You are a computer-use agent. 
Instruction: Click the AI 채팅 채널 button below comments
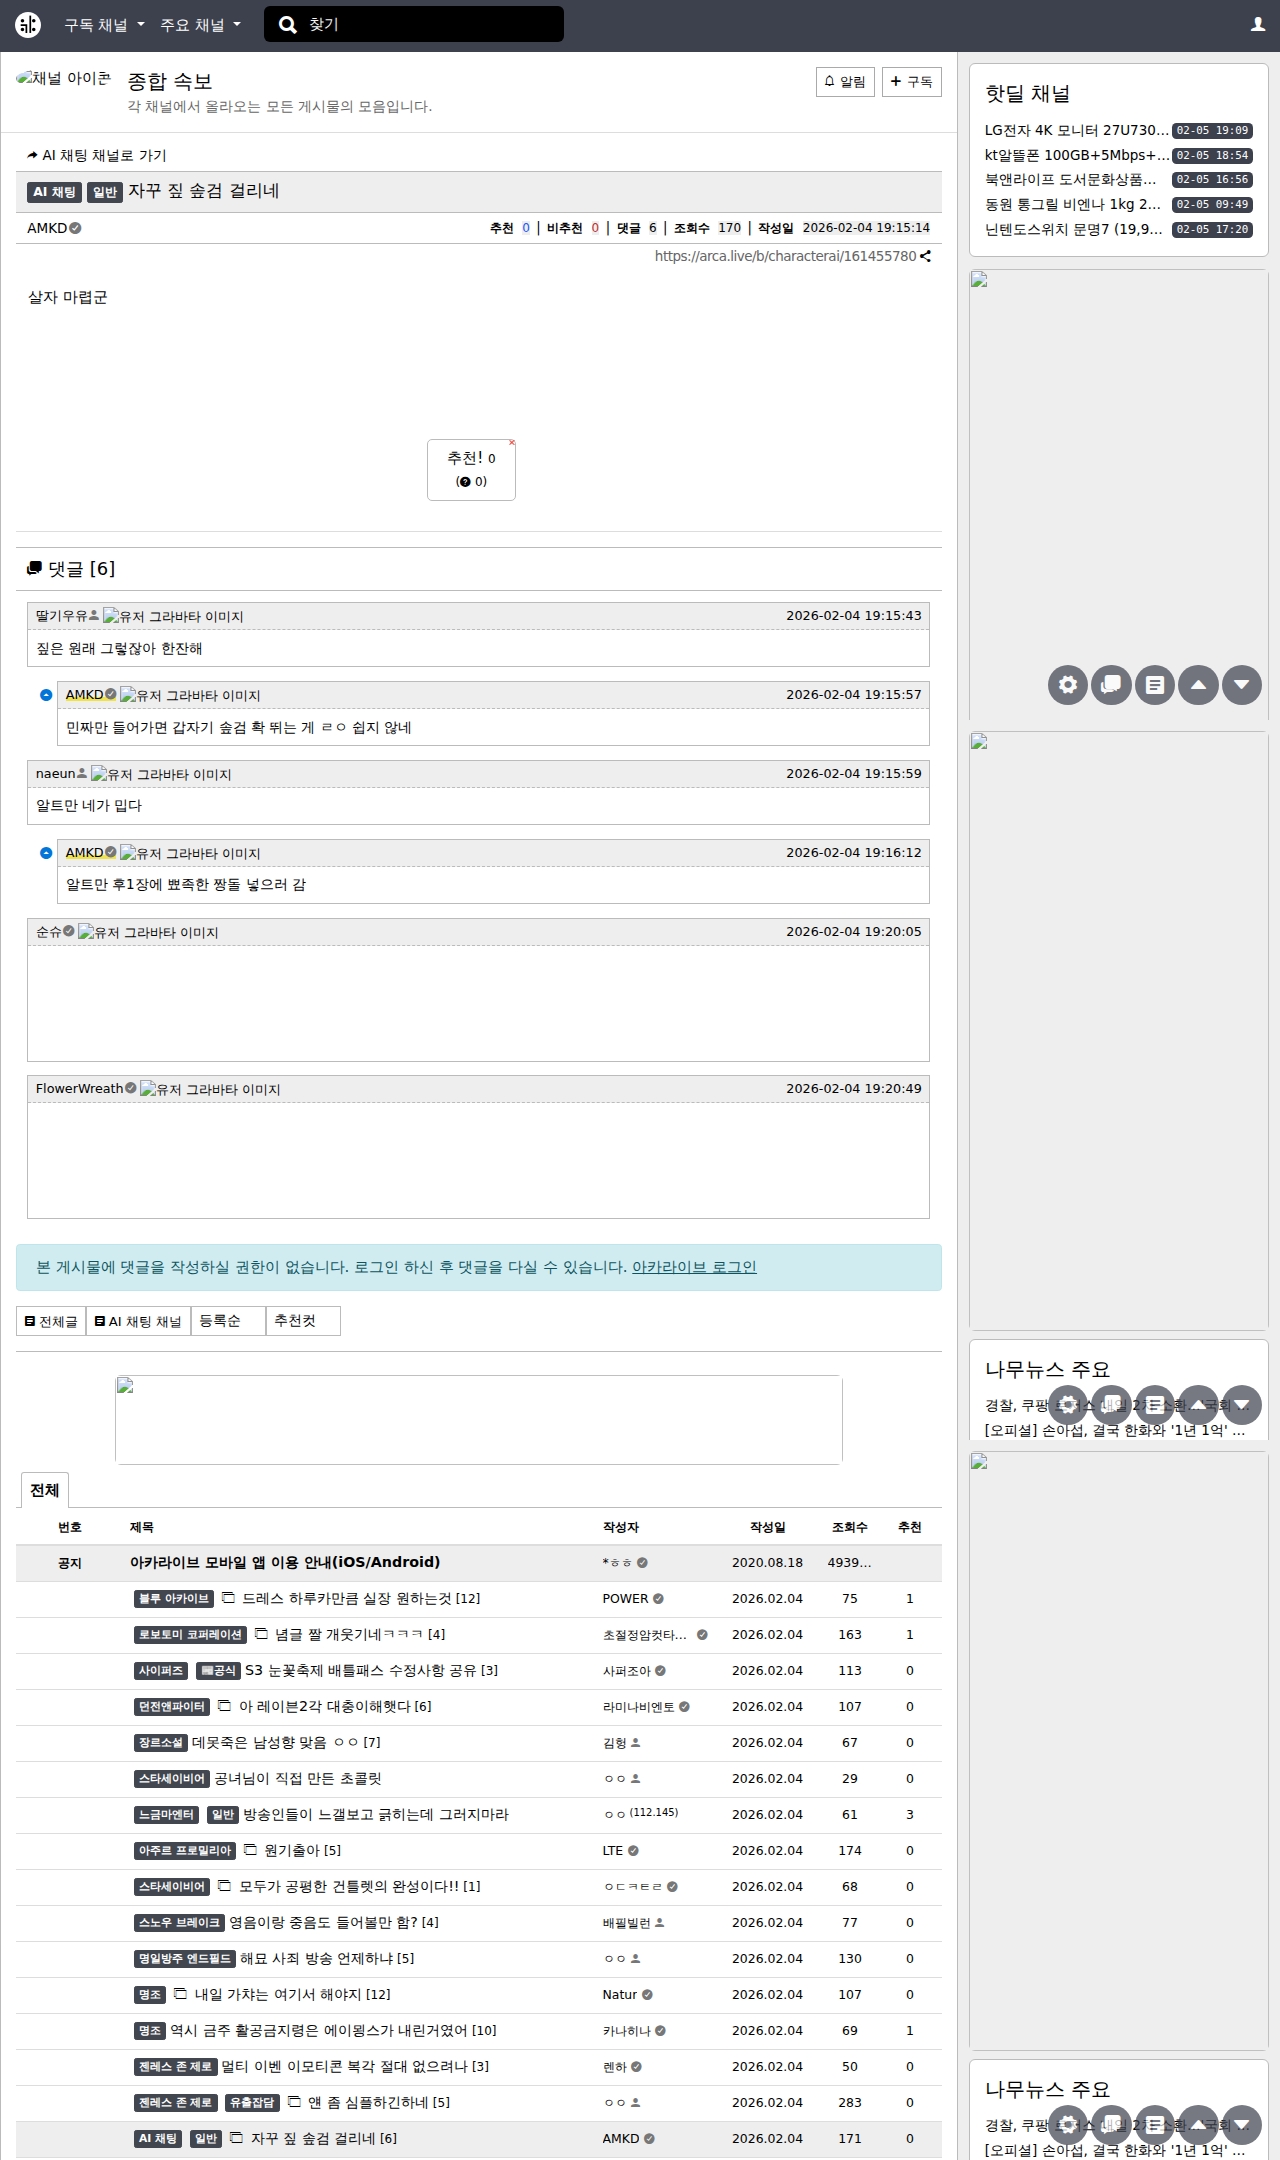(138, 1321)
